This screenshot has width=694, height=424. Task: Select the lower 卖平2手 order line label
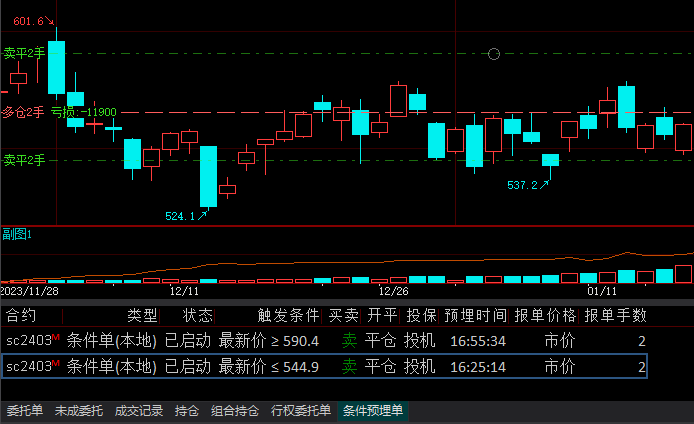click(x=23, y=160)
